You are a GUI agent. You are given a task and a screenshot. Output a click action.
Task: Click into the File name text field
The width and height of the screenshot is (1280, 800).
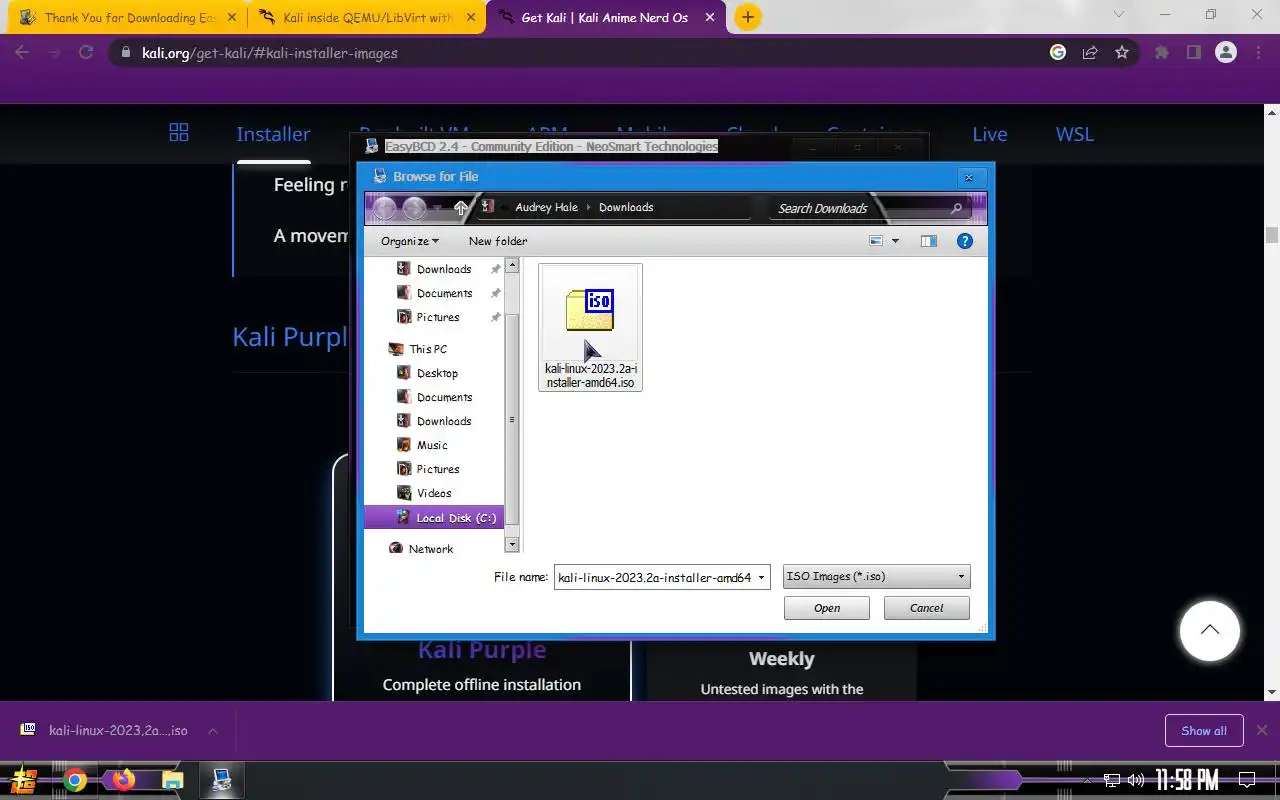pos(654,578)
